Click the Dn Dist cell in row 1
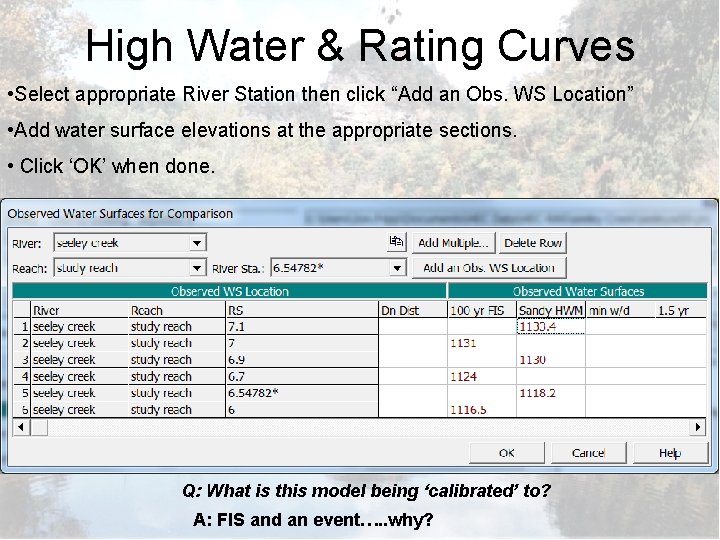The width and height of the screenshot is (720, 540). coord(413,326)
